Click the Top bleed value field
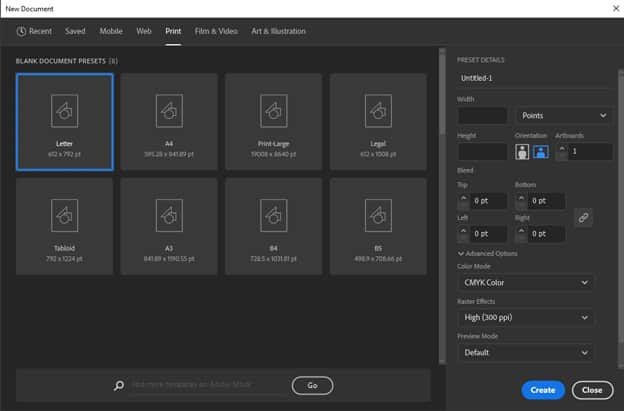 point(489,201)
